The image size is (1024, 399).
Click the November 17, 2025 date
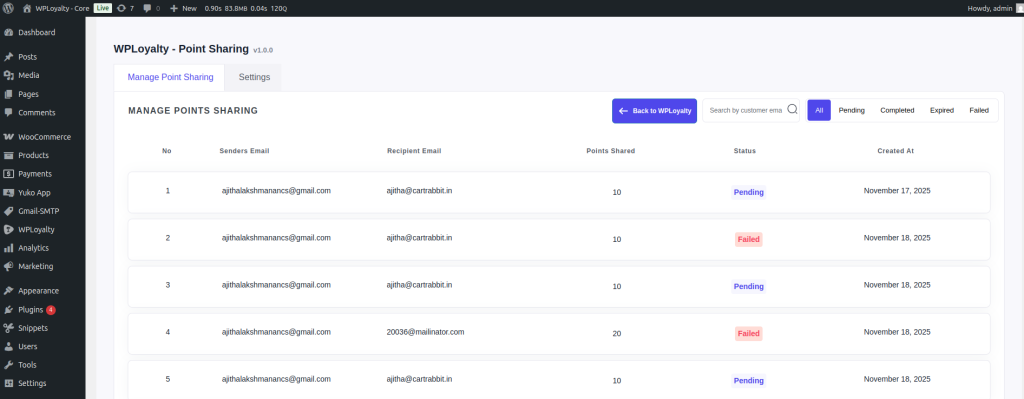coord(897,191)
